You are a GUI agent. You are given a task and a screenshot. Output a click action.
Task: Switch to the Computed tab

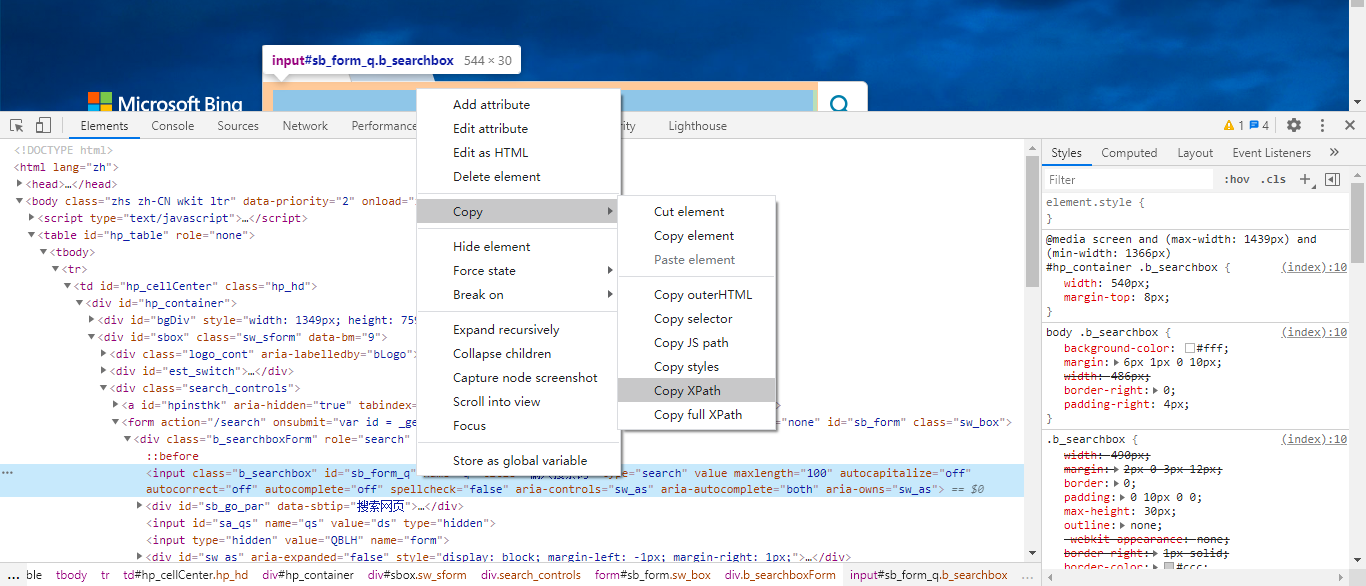pyautogui.click(x=1129, y=153)
